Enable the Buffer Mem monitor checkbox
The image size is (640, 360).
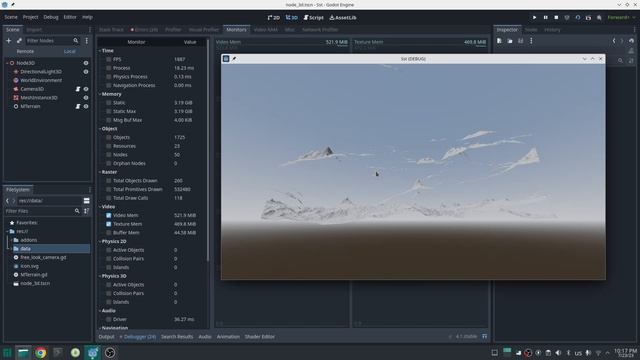pos(109,233)
